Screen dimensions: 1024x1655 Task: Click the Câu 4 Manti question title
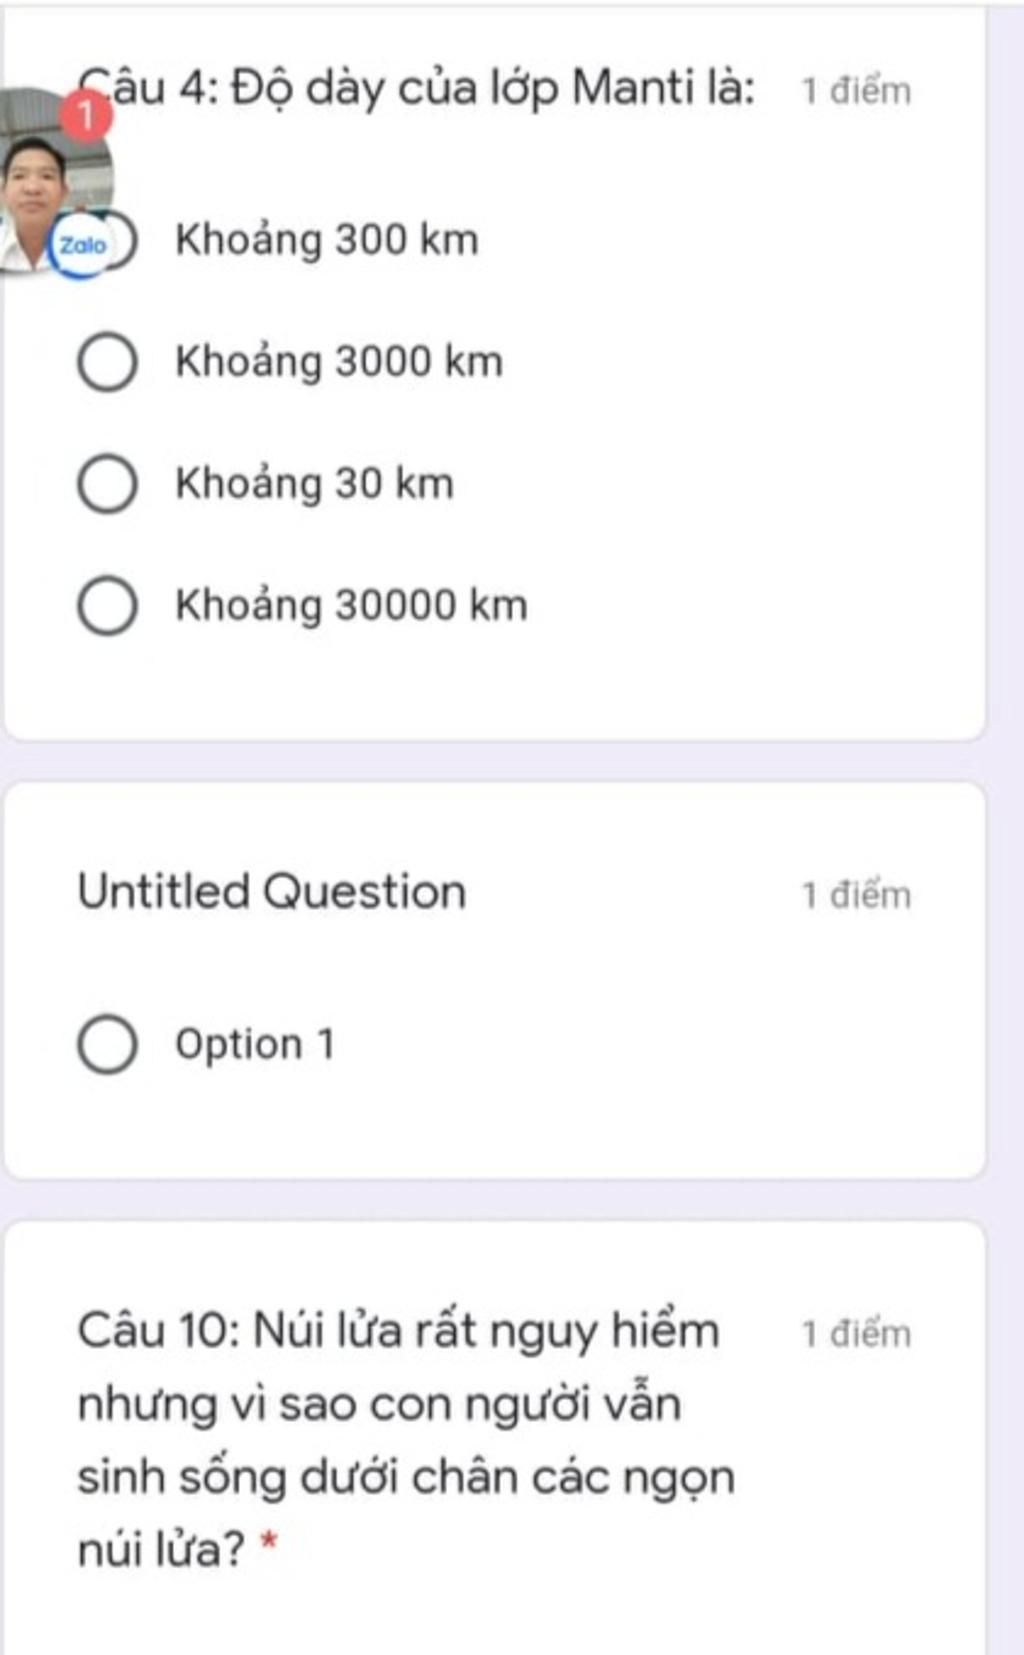pos(416,88)
